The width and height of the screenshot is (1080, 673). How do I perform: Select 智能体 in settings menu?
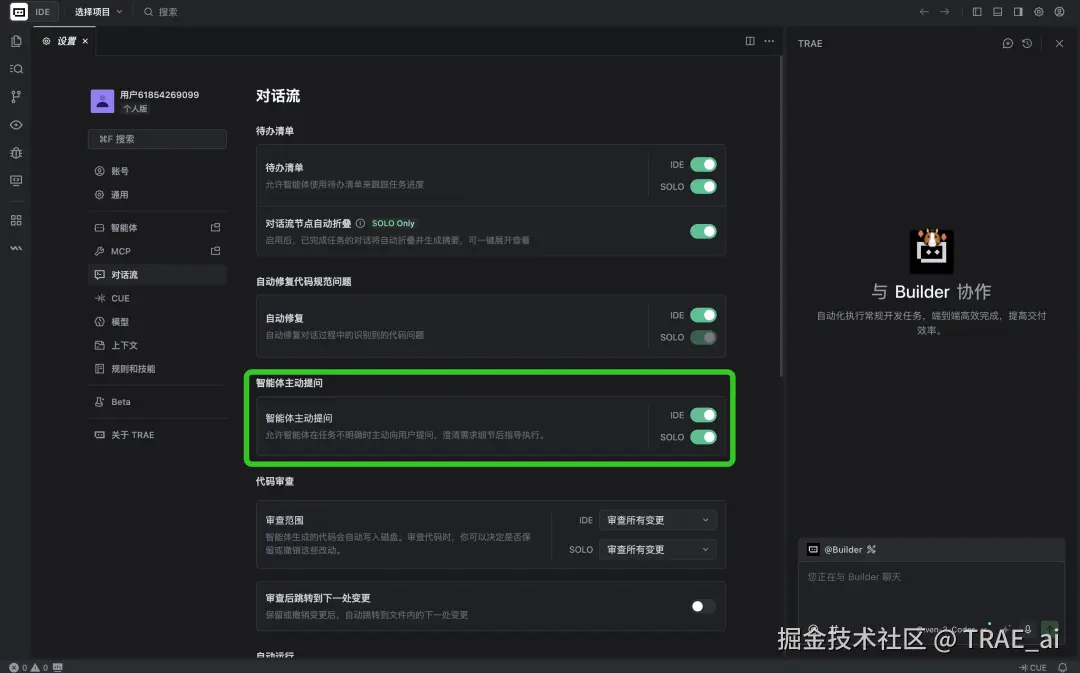158,227
